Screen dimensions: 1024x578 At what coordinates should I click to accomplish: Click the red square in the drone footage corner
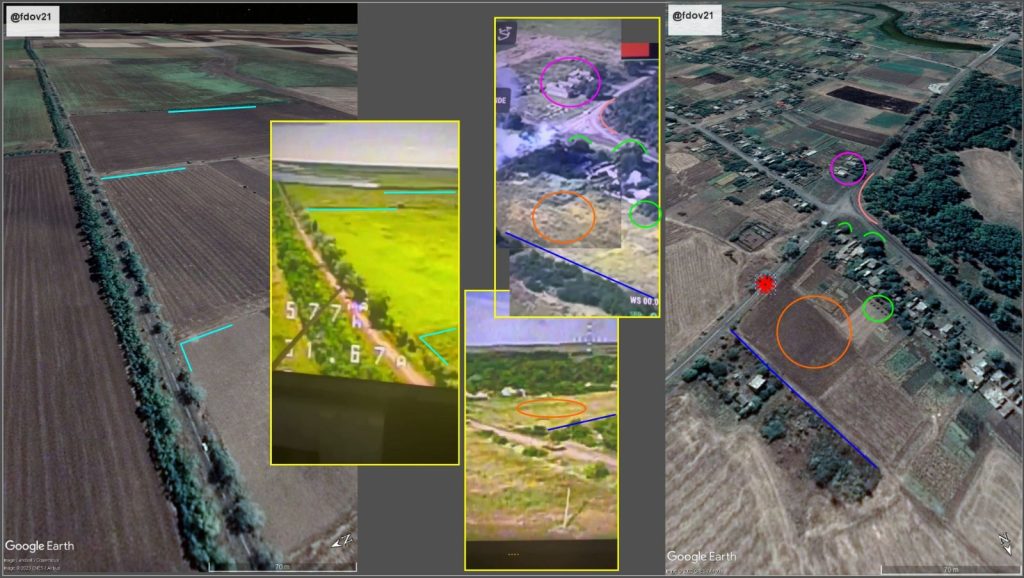[636, 49]
